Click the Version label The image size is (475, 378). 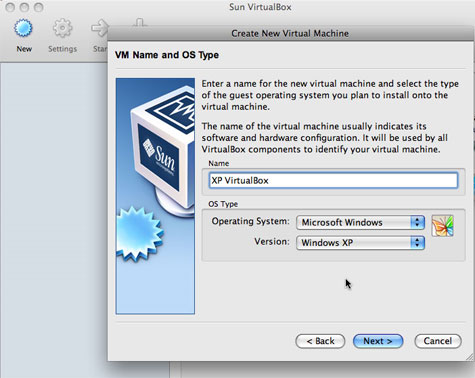[272, 241]
